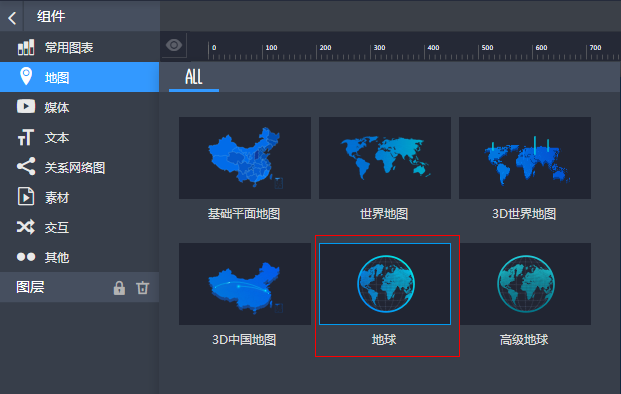Open the 文本 category

click(80, 137)
